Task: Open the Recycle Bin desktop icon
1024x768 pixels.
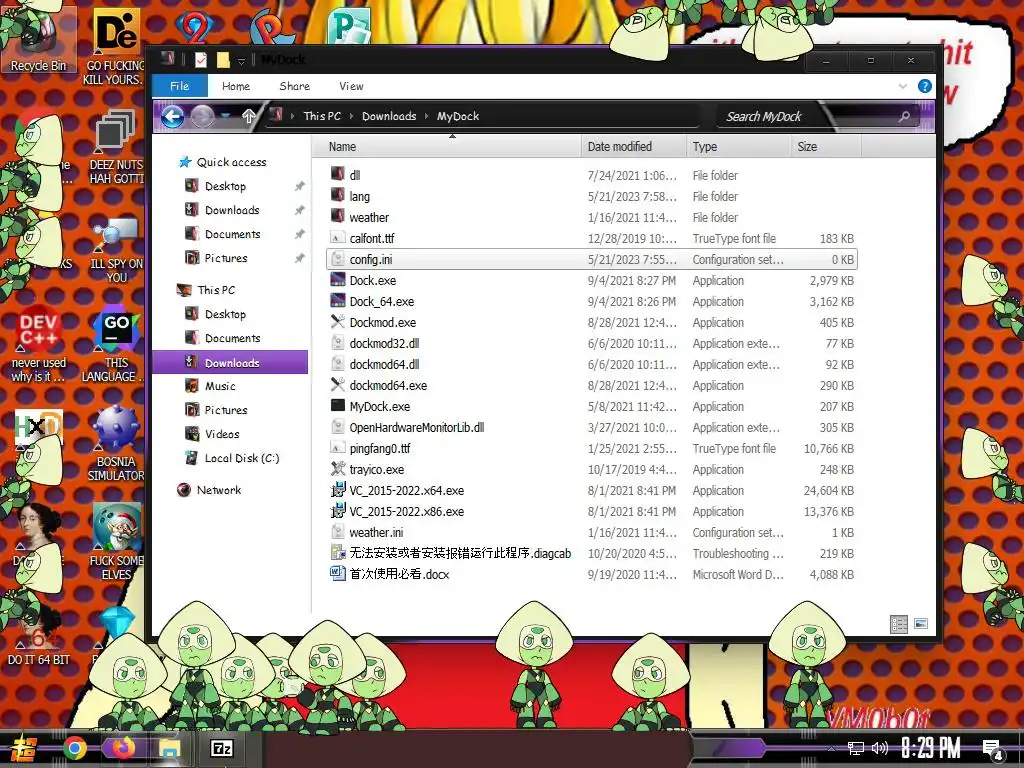Action: 39,39
